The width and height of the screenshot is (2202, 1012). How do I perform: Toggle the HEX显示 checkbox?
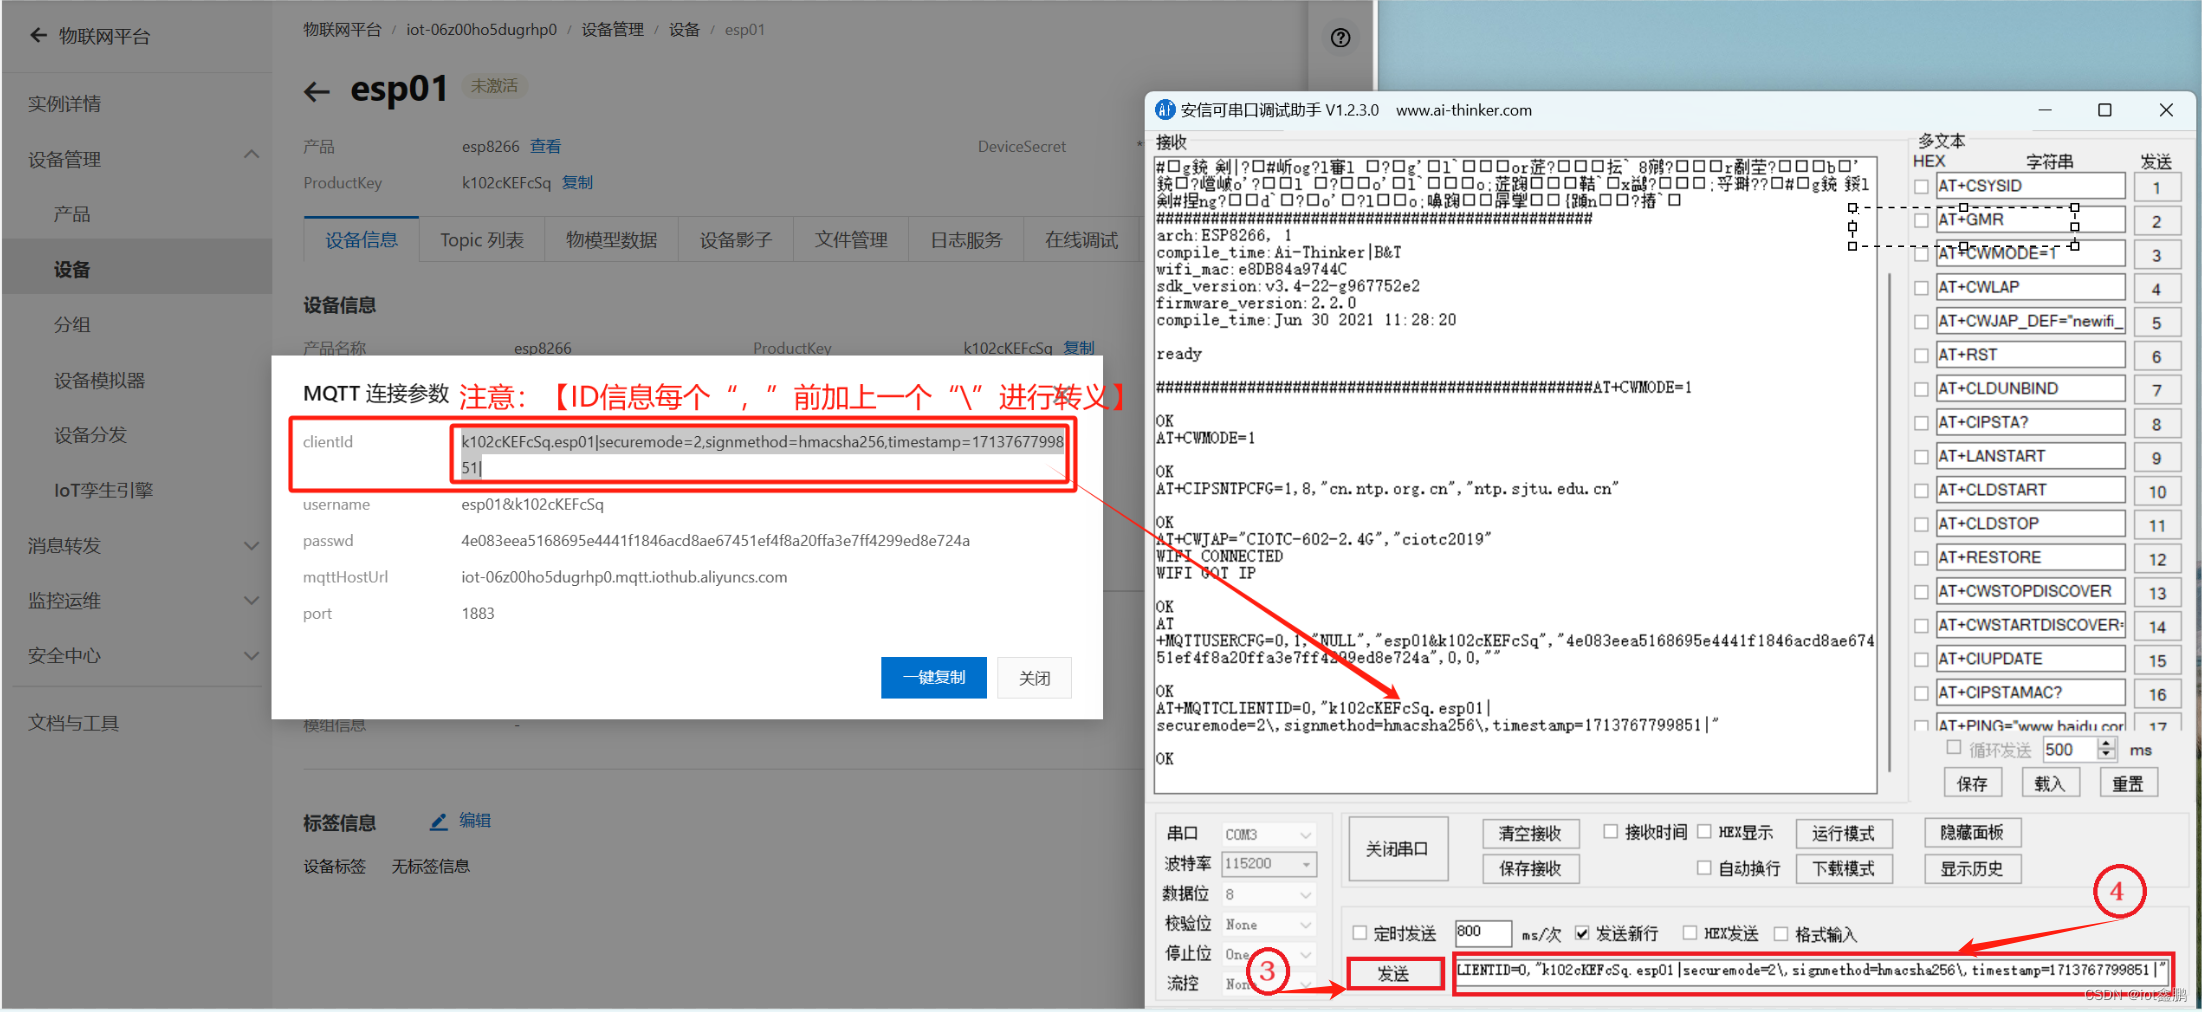1704,831
